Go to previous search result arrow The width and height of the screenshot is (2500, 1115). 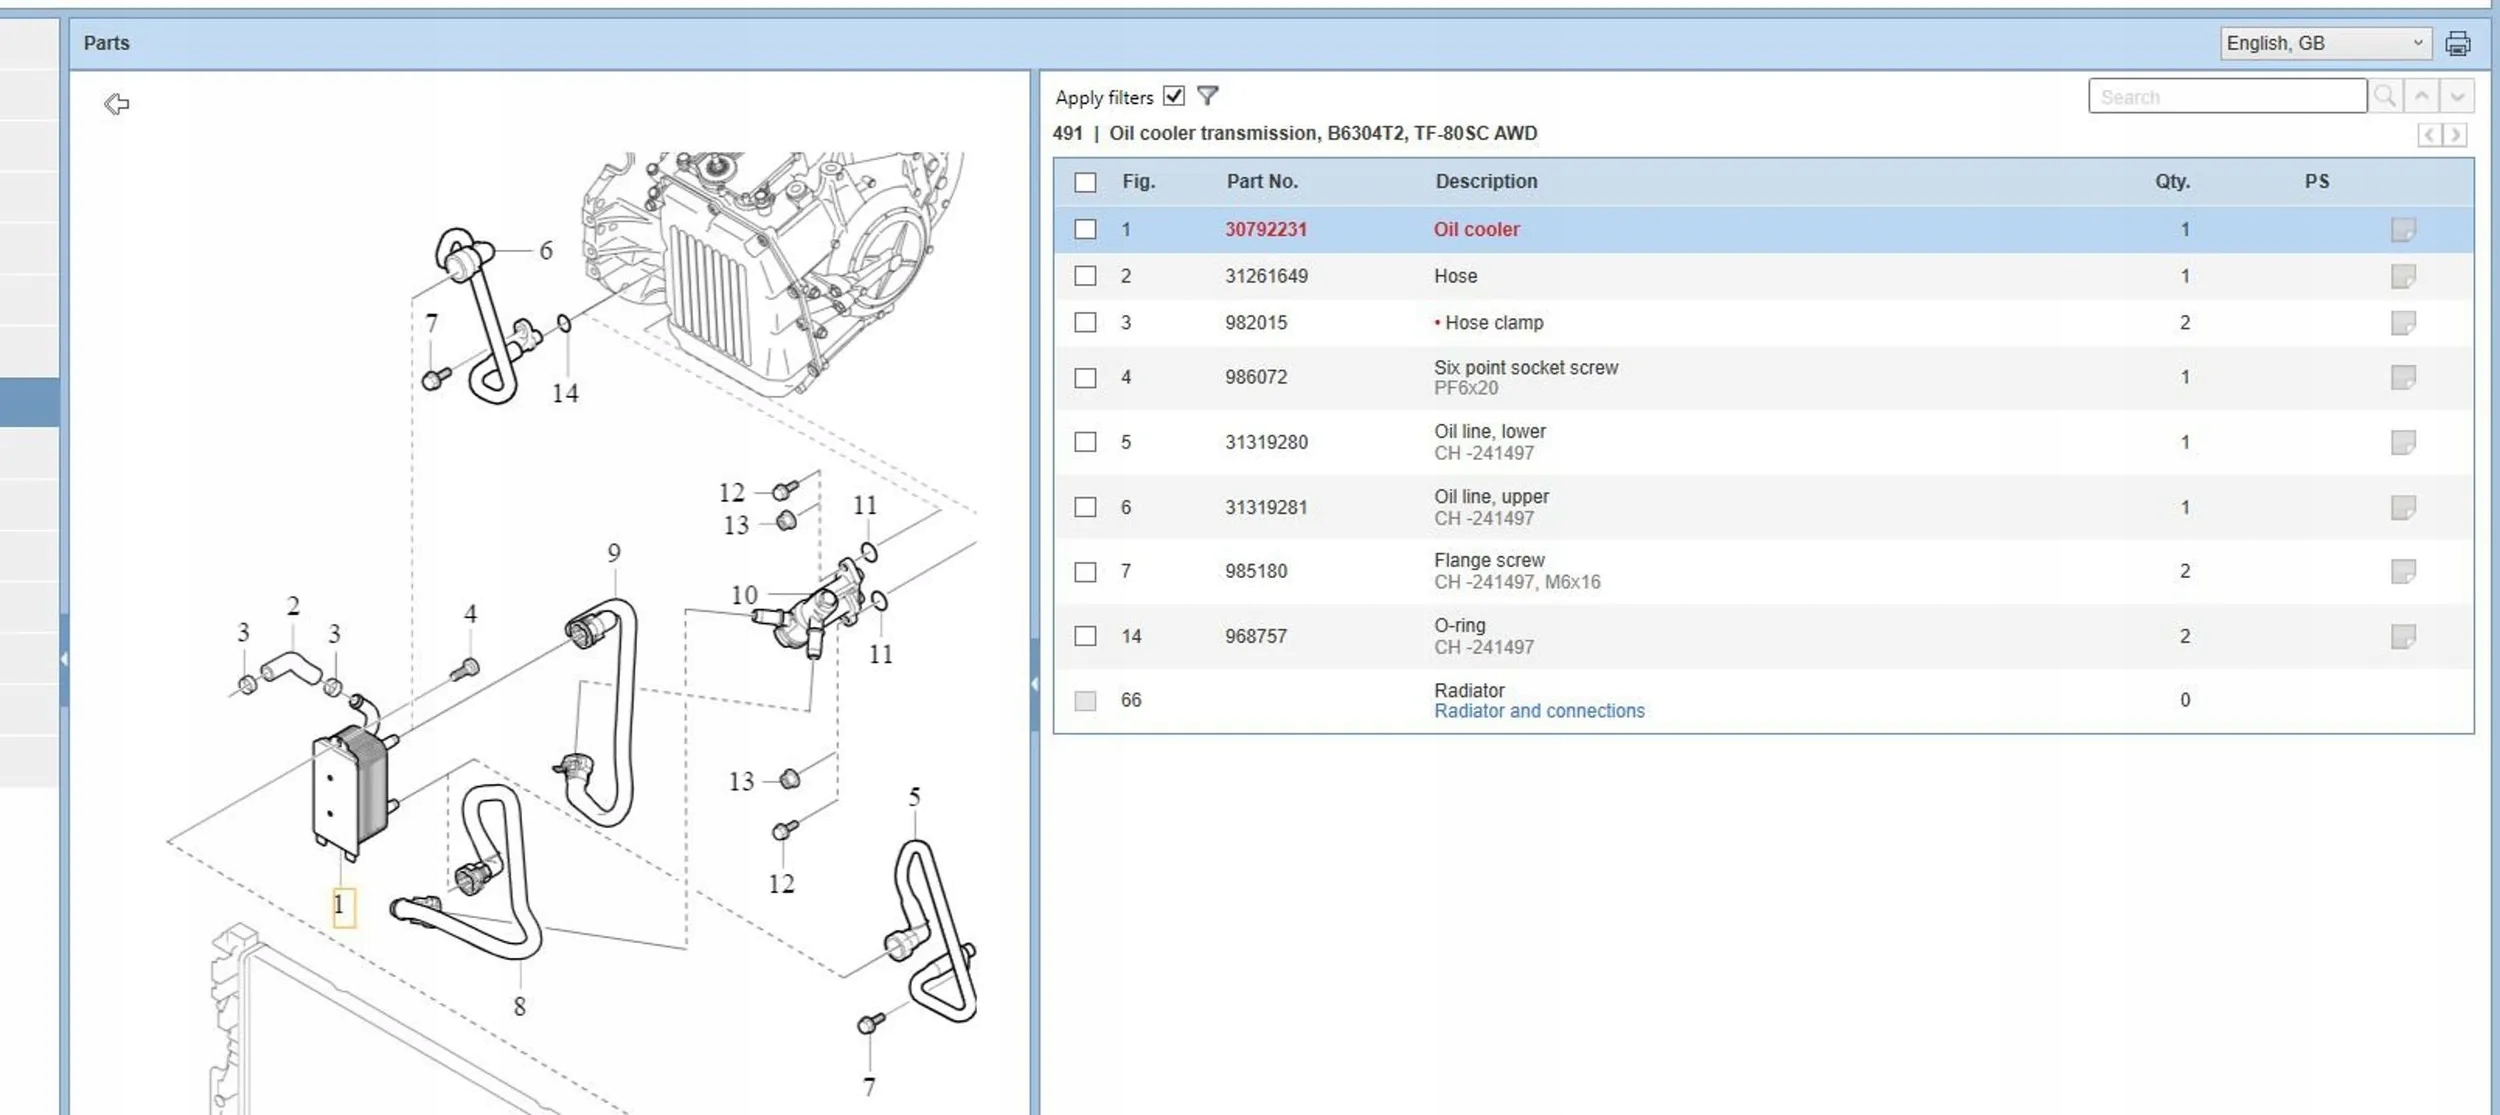coord(2421,96)
